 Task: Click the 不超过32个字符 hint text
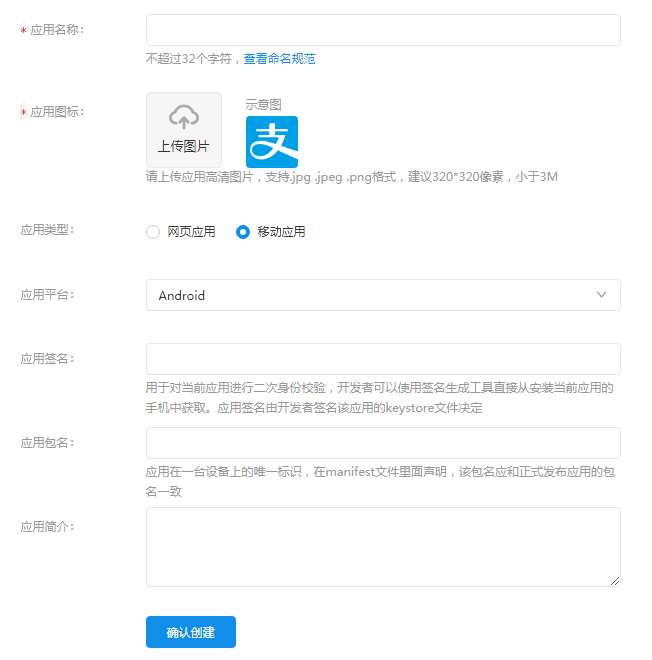[x=189, y=59]
